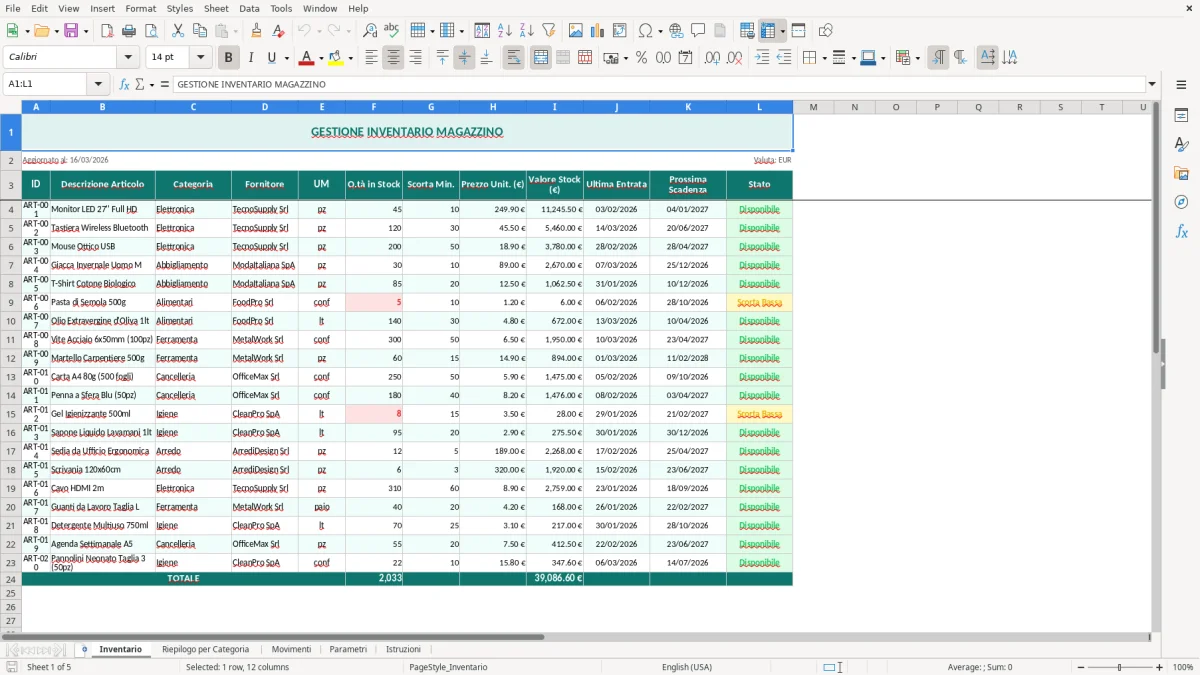Viewport: 1200px width, 675px height.
Task: Switch to Movimenti sheet tab
Action: 291,649
